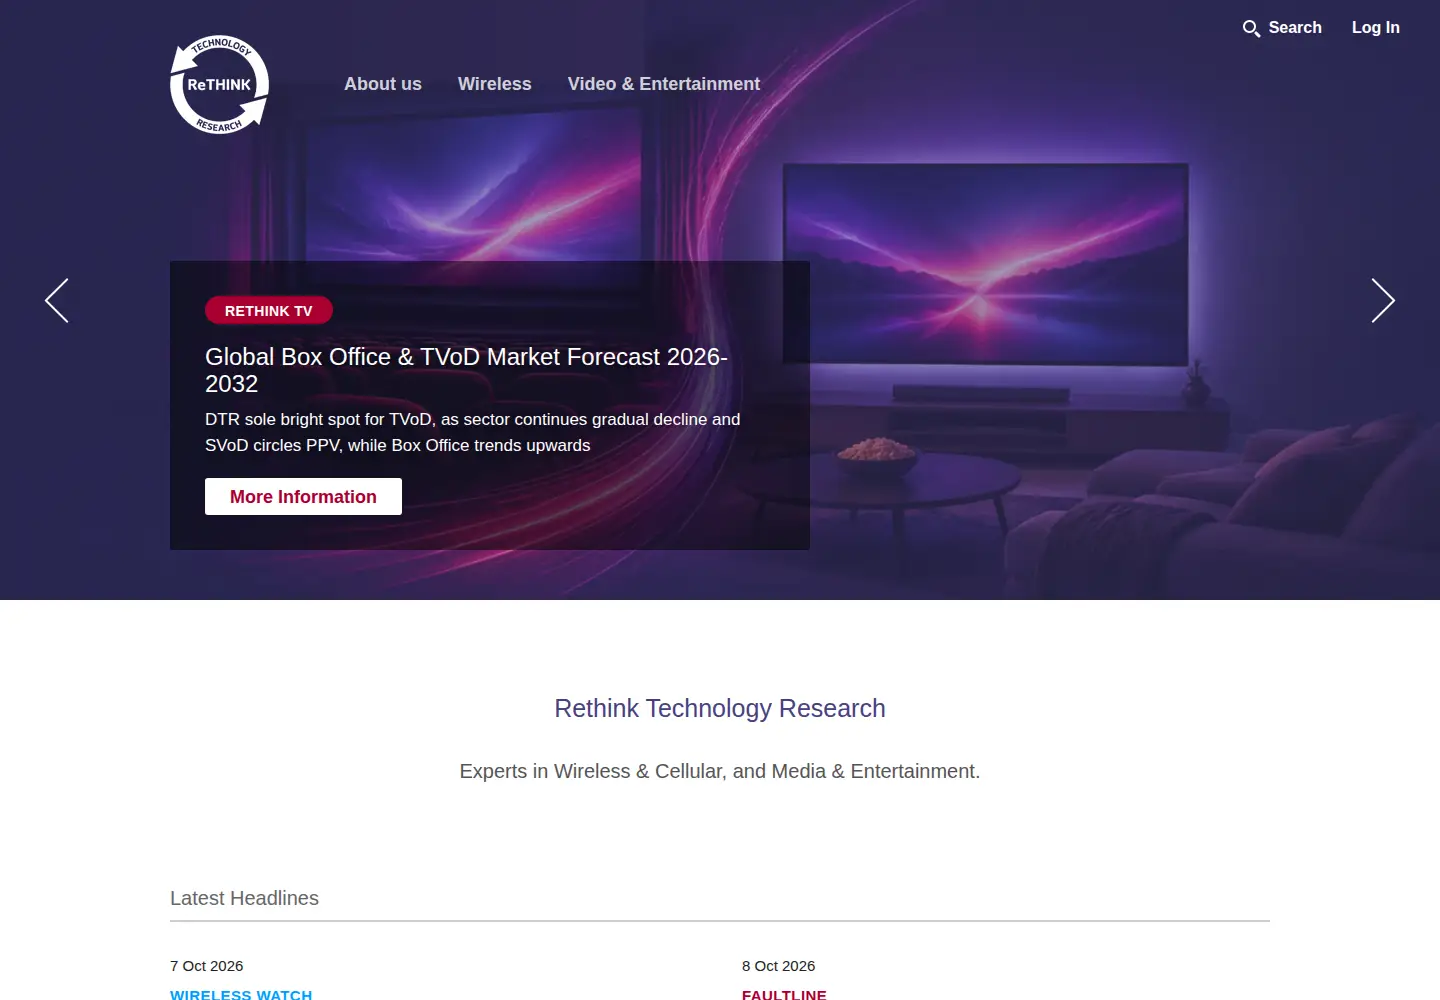The image size is (1440, 1000).
Task: Advance to next slide arrow
Action: pyautogui.click(x=1383, y=300)
